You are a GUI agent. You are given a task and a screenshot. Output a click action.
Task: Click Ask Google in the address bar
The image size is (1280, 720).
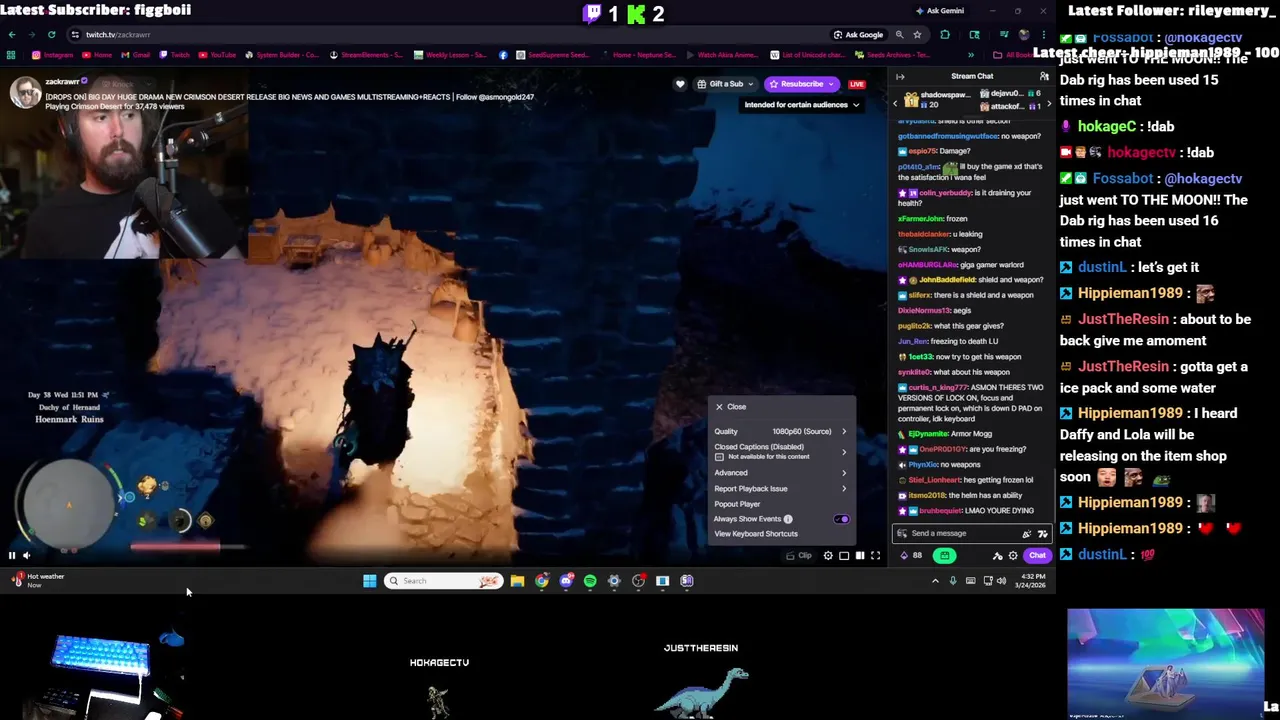pyautogui.click(x=859, y=35)
